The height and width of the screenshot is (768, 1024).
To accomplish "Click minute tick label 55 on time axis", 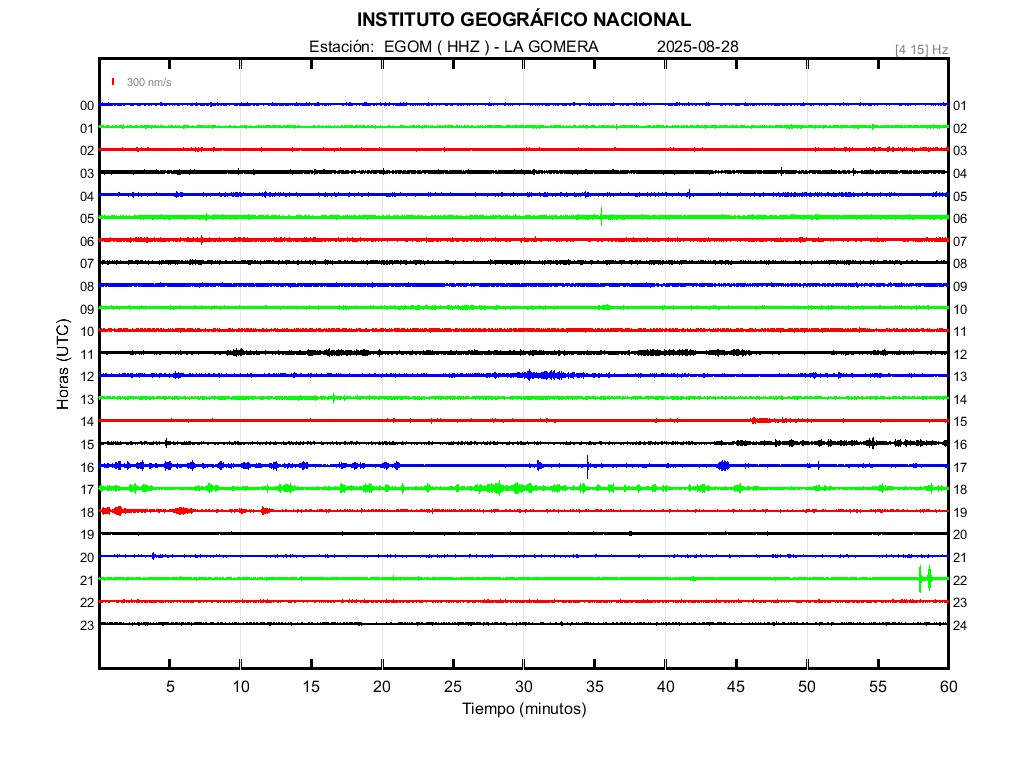I will 878,686.
